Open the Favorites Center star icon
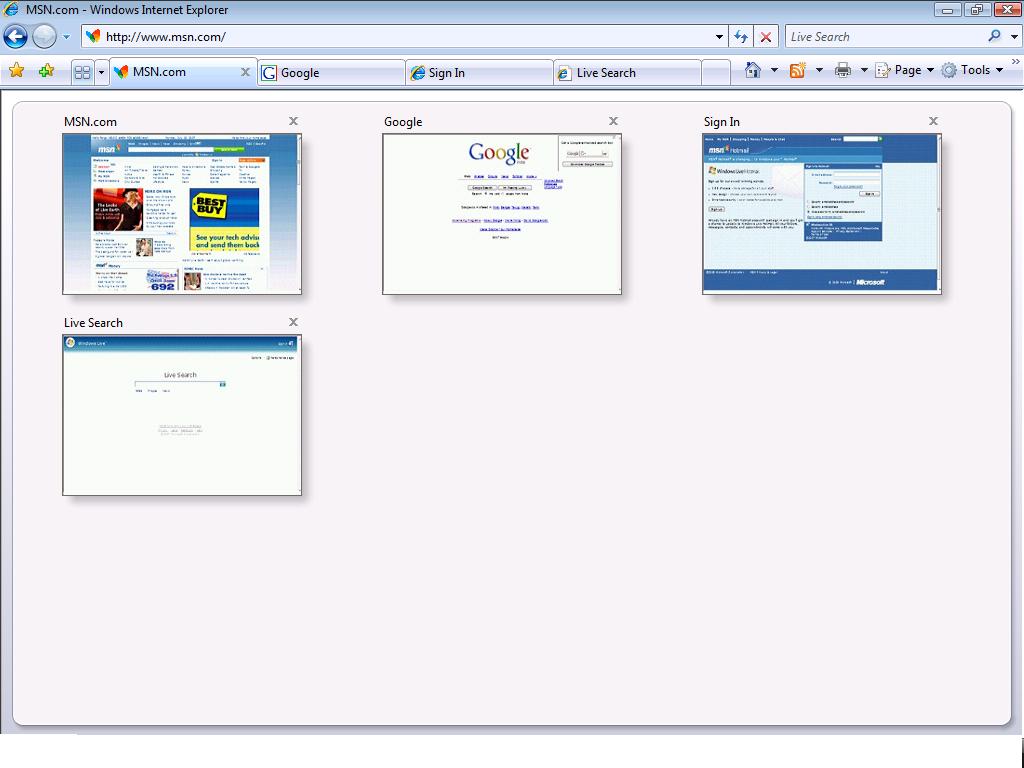The image size is (1024, 768). click(x=17, y=71)
